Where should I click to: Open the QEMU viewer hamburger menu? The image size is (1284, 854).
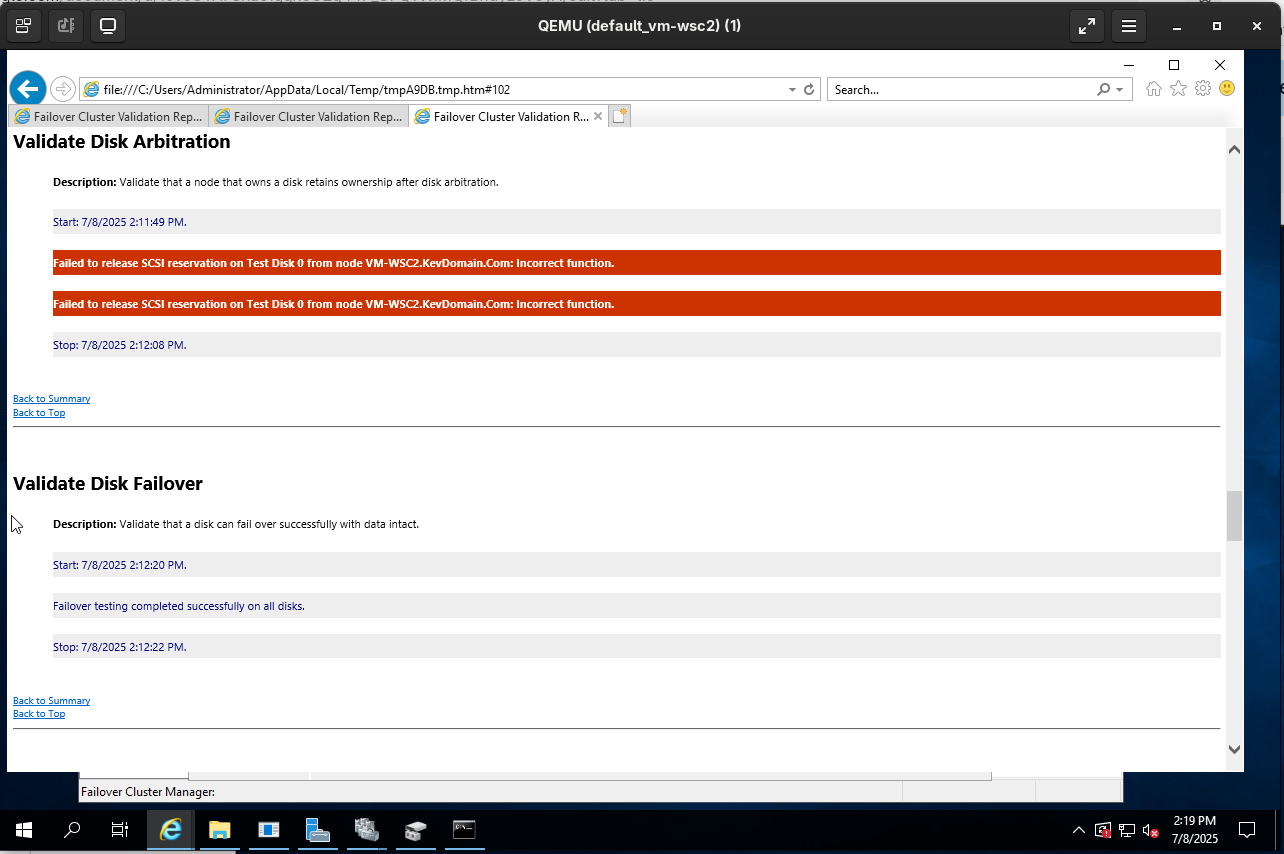tap(1129, 26)
